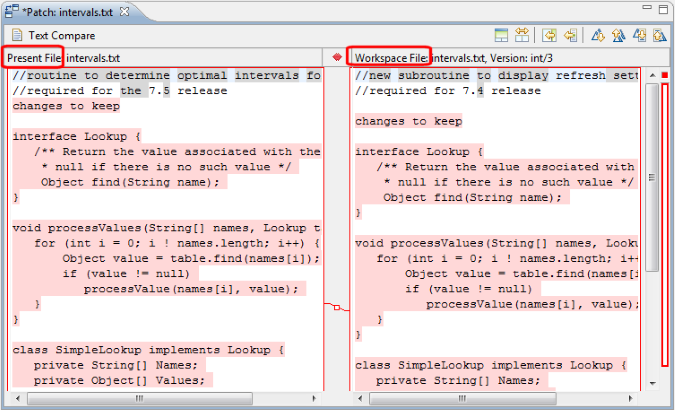This screenshot has height=410, width=675.
Task: Click the Switch Compare Viewer icon
Action: (502, 36)
